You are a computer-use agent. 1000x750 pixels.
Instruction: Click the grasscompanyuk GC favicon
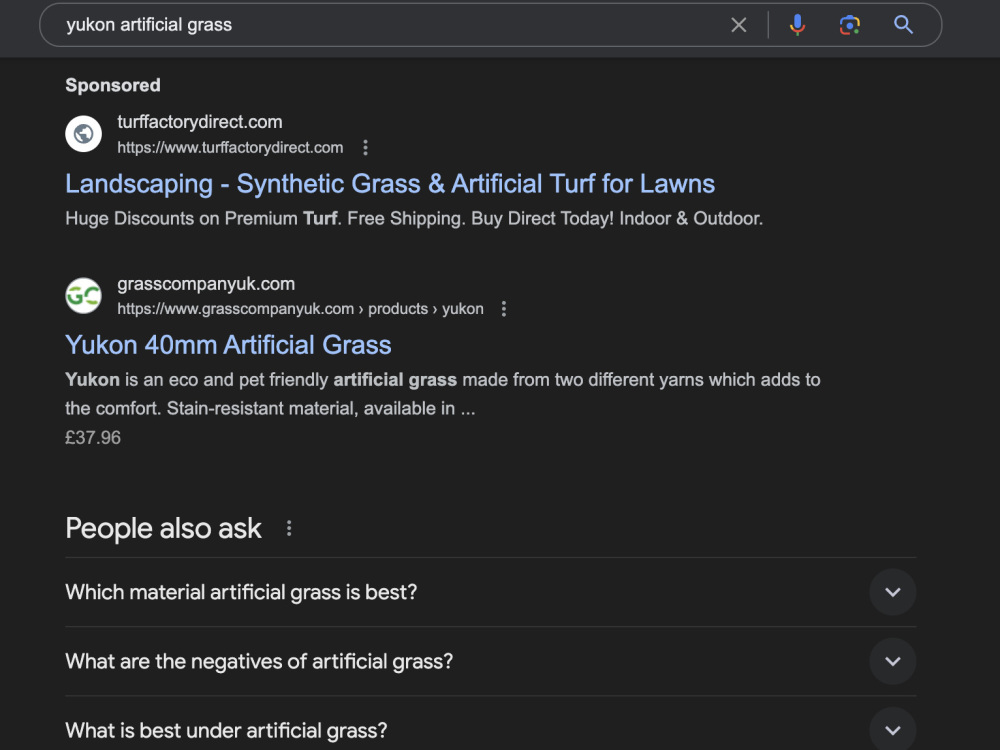(x=84, y=295)
